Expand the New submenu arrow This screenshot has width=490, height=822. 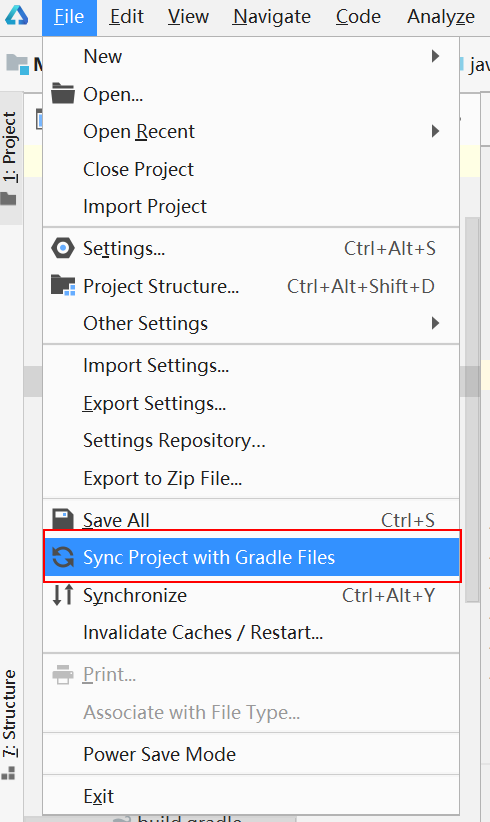click(435, 56)
